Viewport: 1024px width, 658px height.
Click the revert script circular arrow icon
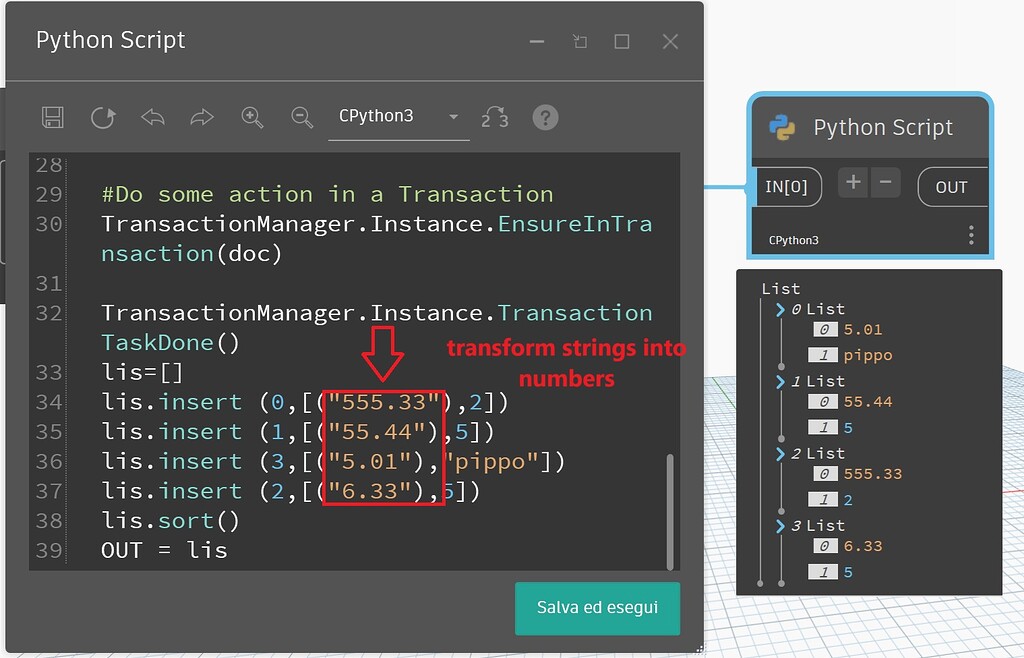click(102, 117)
